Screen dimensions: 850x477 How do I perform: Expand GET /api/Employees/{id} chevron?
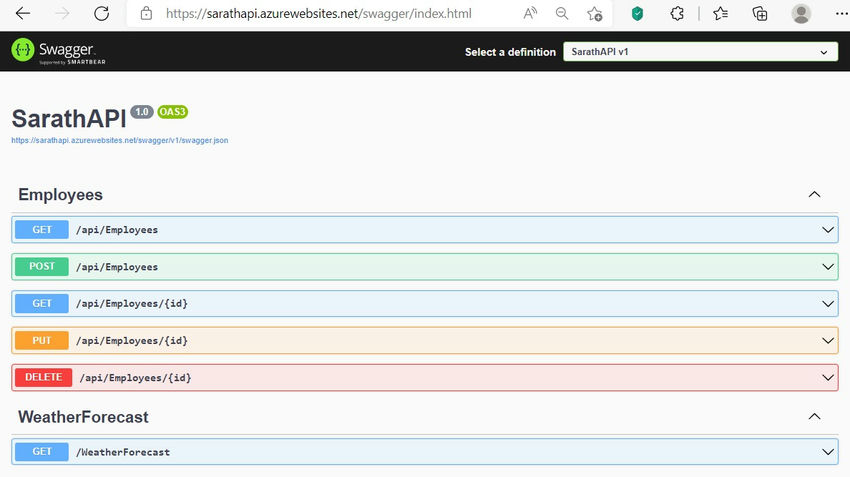click(828, 304)
